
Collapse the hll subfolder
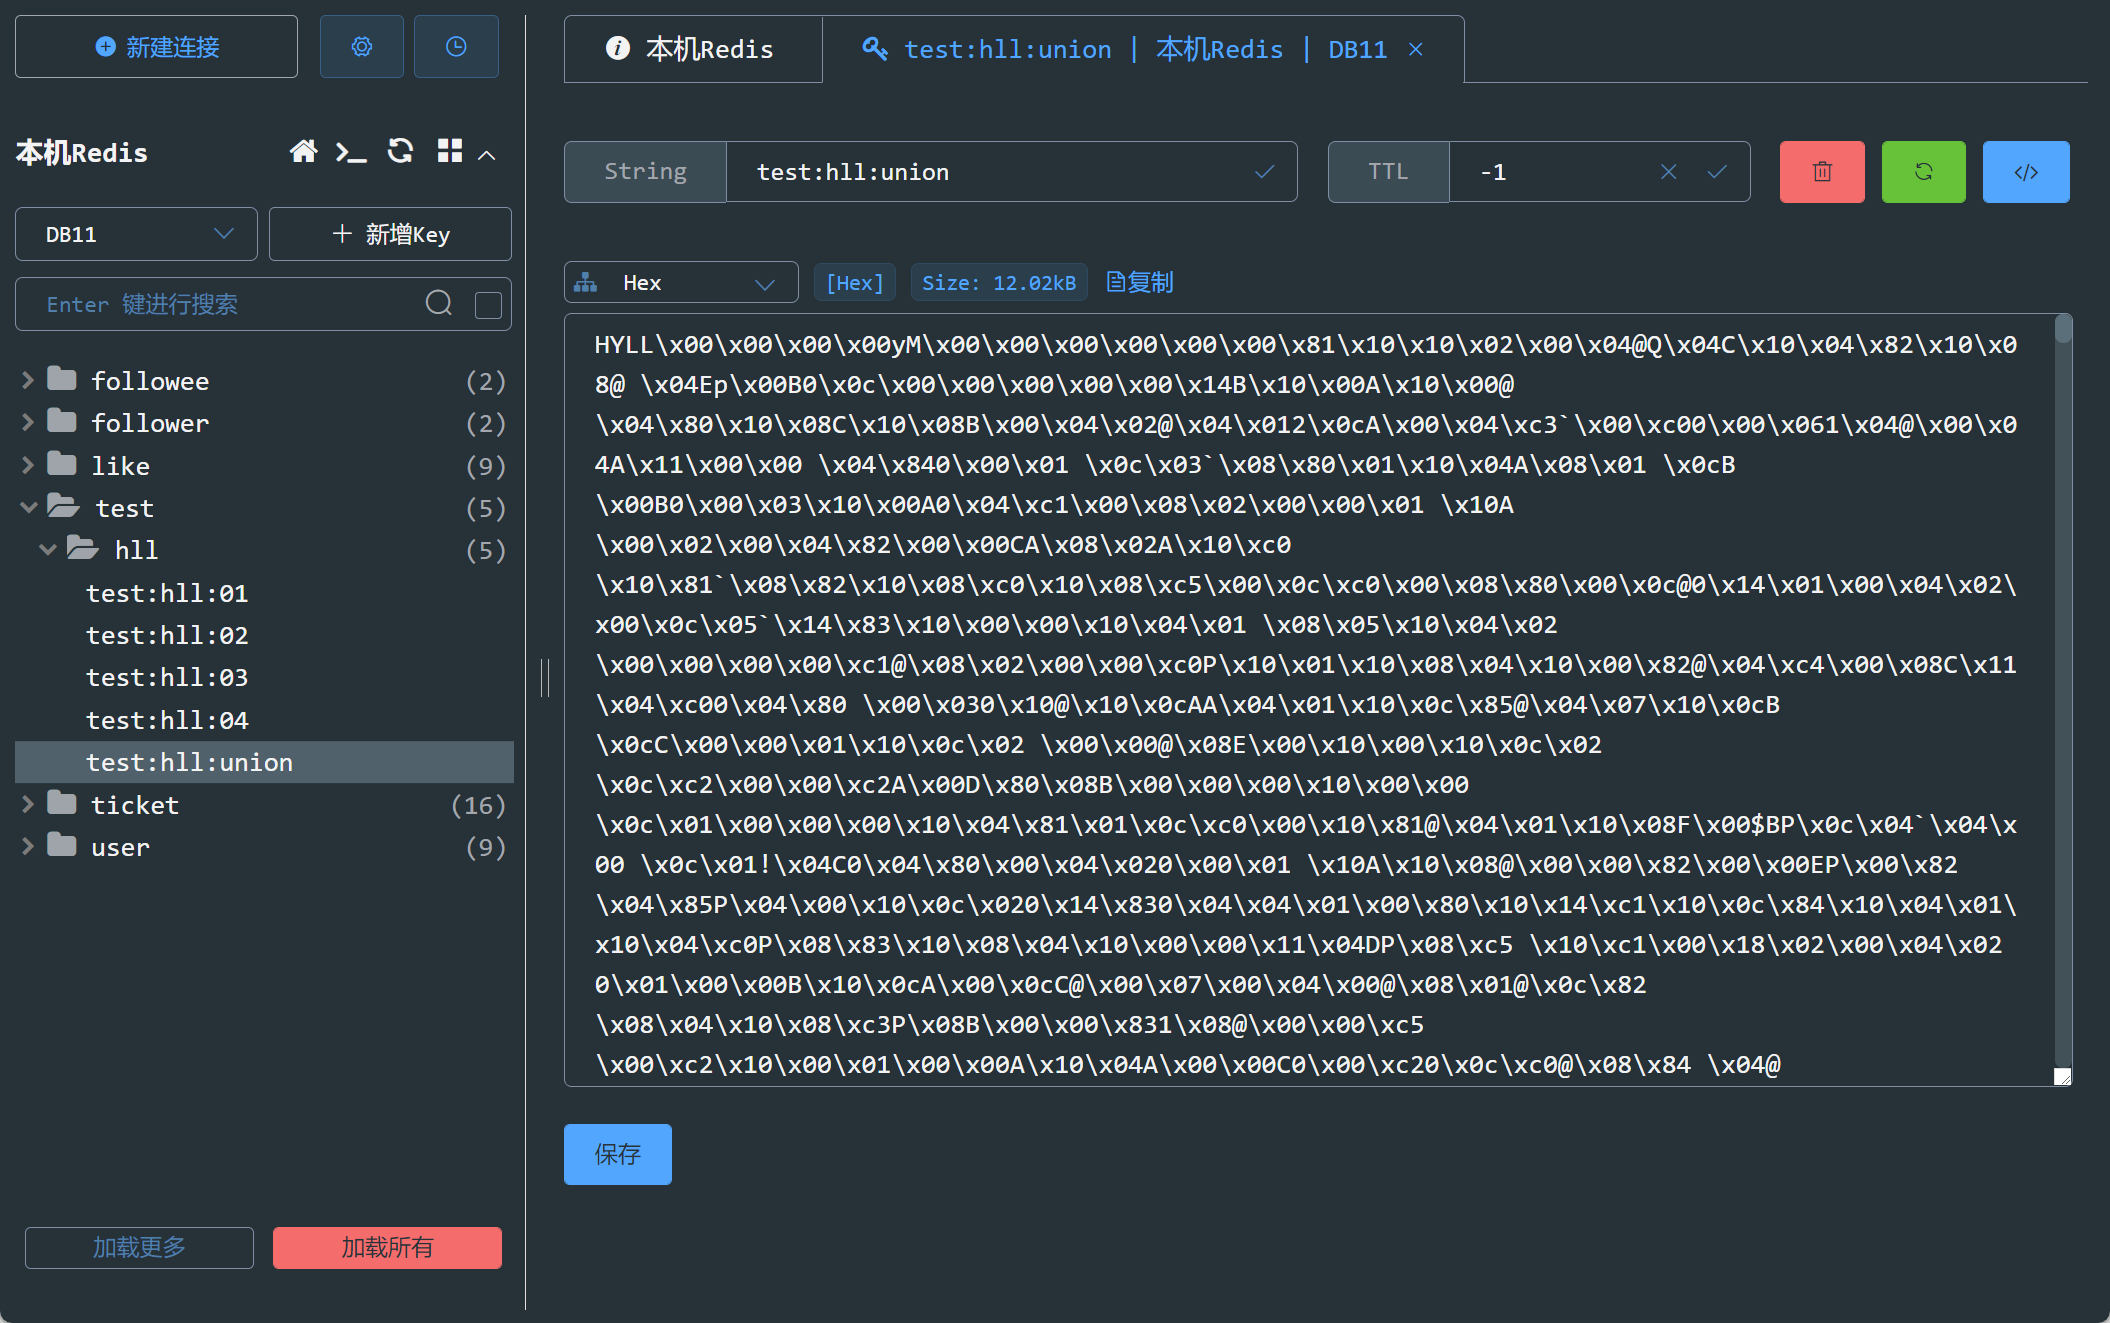47,549
